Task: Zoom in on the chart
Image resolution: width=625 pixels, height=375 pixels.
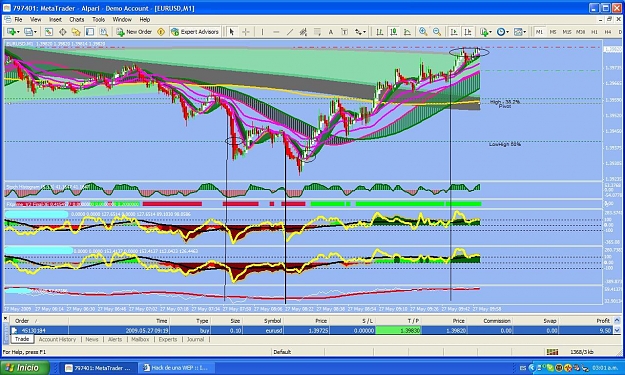Action: (423, 32)
